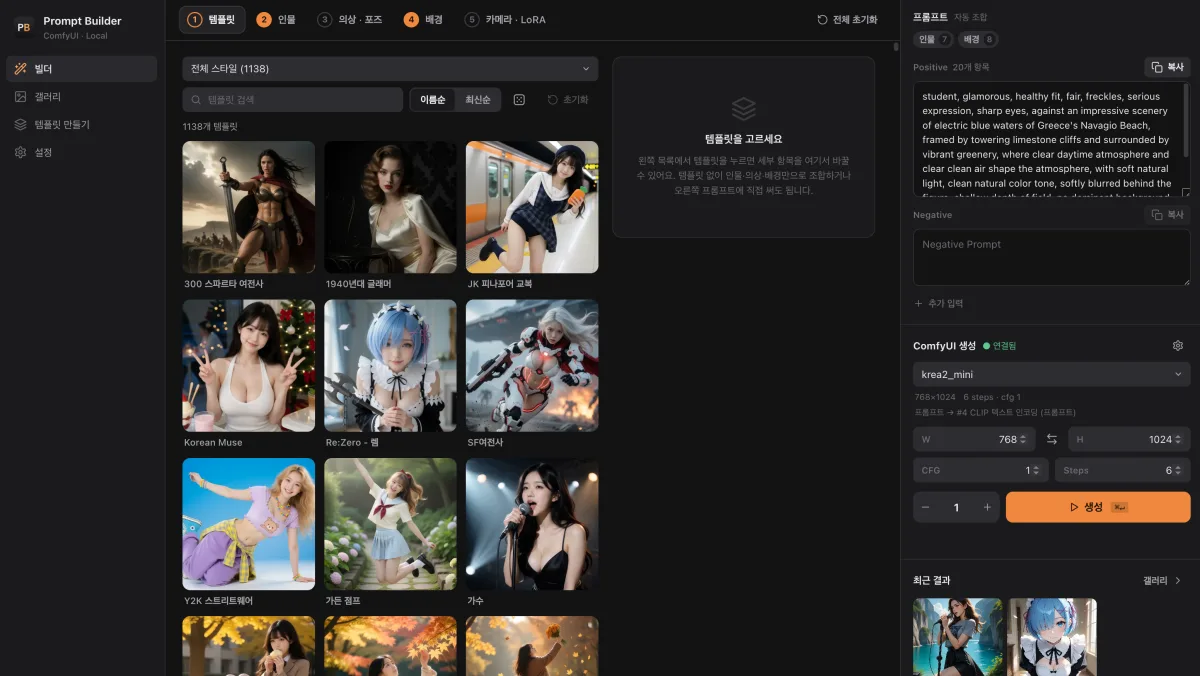Viewport: 1200px width, 676px height.
Task: Open the 5 카메라 · LoRA tab
Action: 506,20
